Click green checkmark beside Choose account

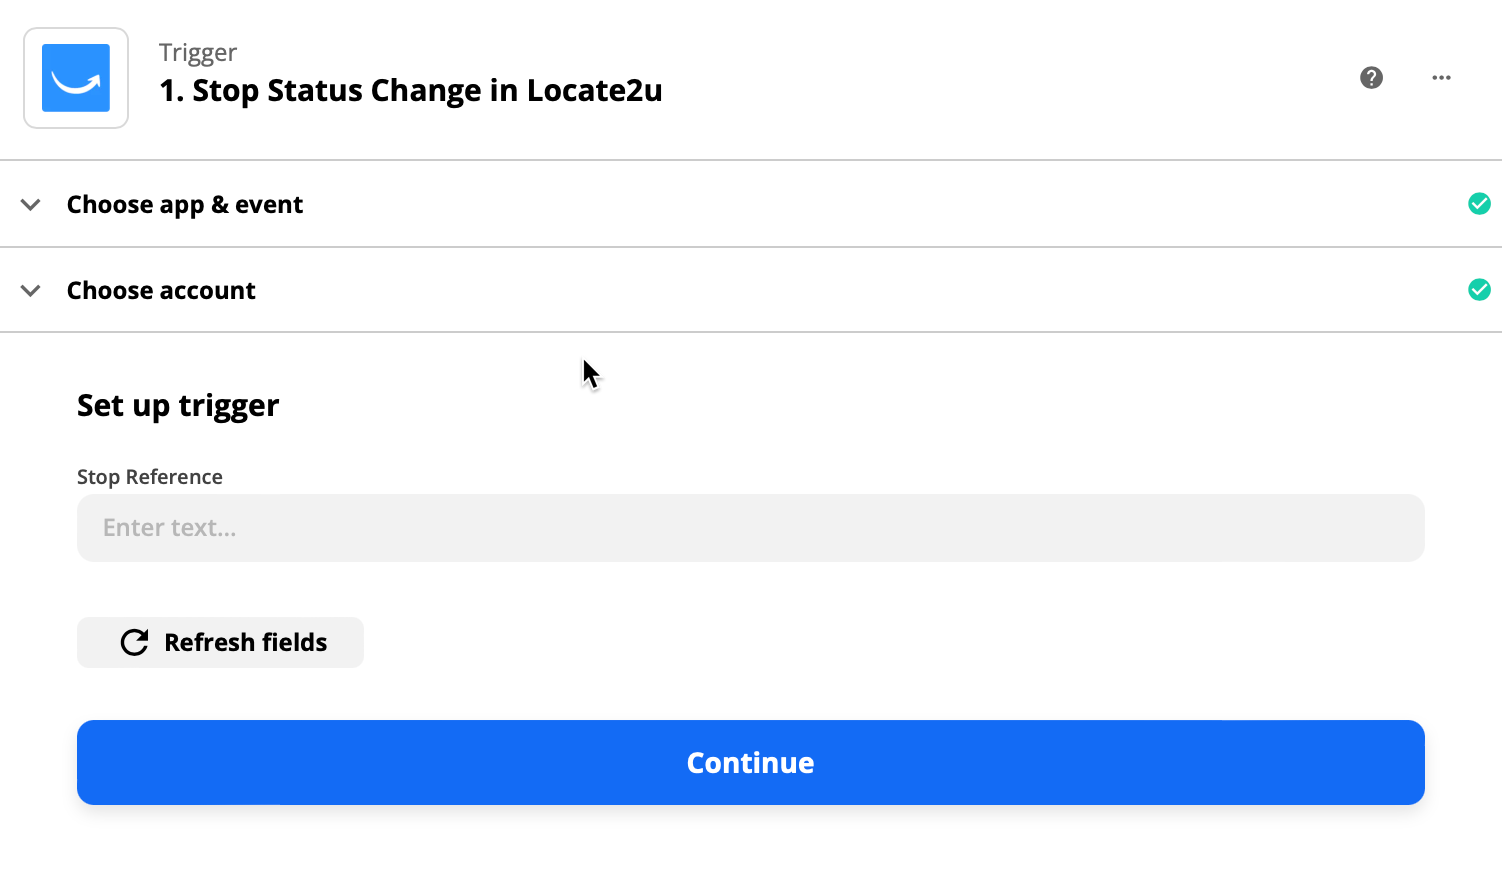pos(1479,290)
